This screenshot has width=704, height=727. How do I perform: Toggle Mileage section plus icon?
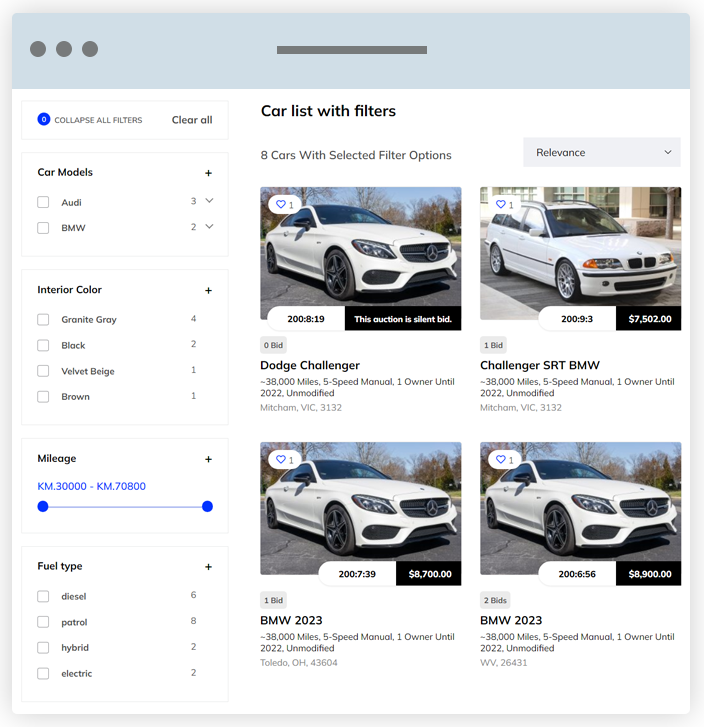[208, 459]
